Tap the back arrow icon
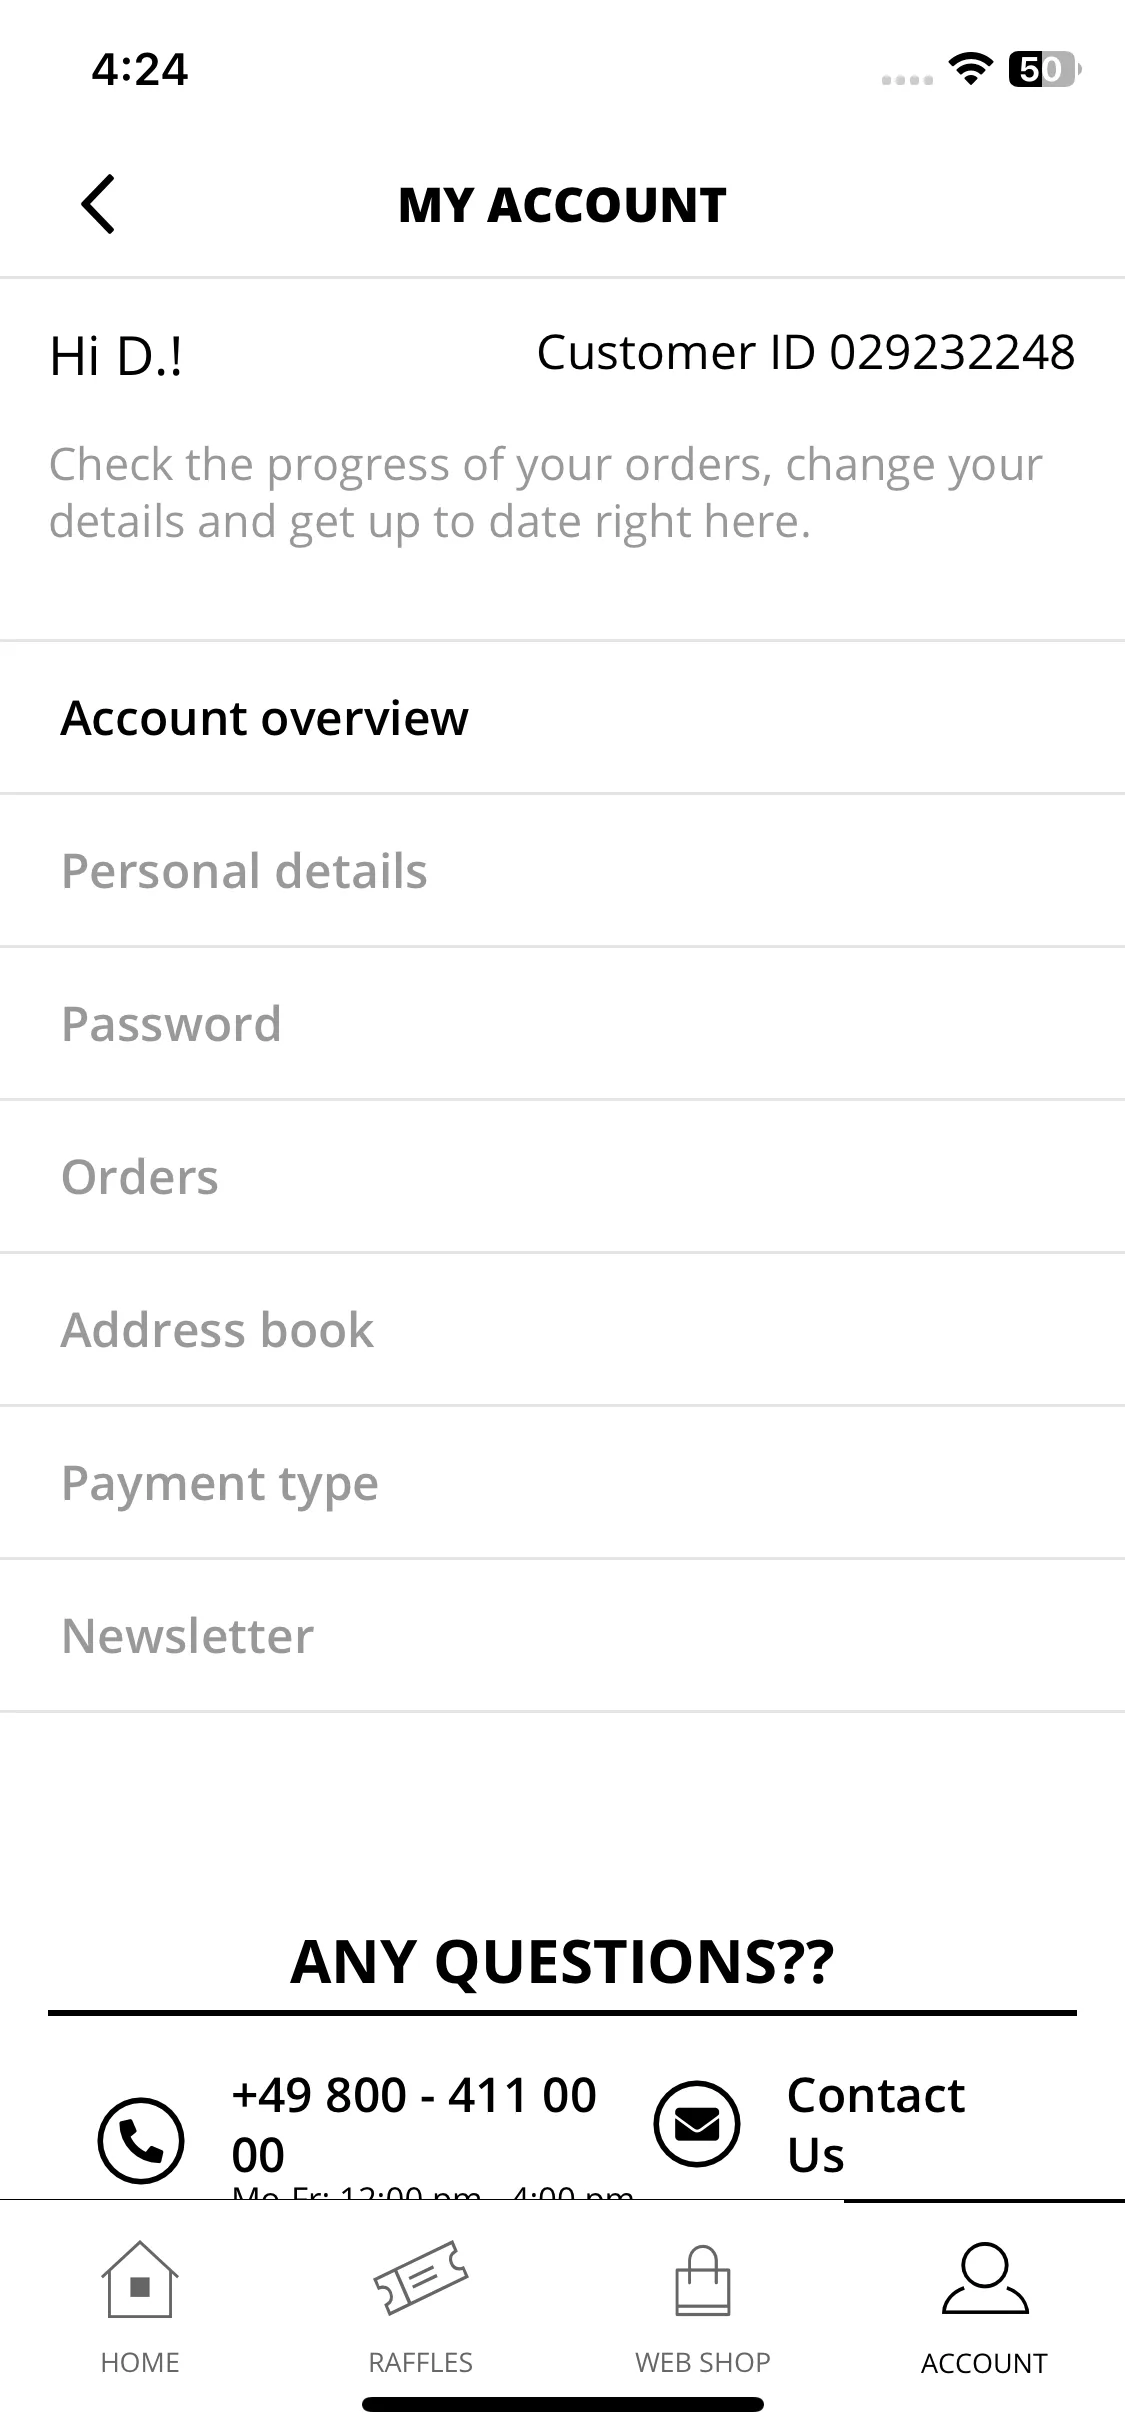 [98, 204]
